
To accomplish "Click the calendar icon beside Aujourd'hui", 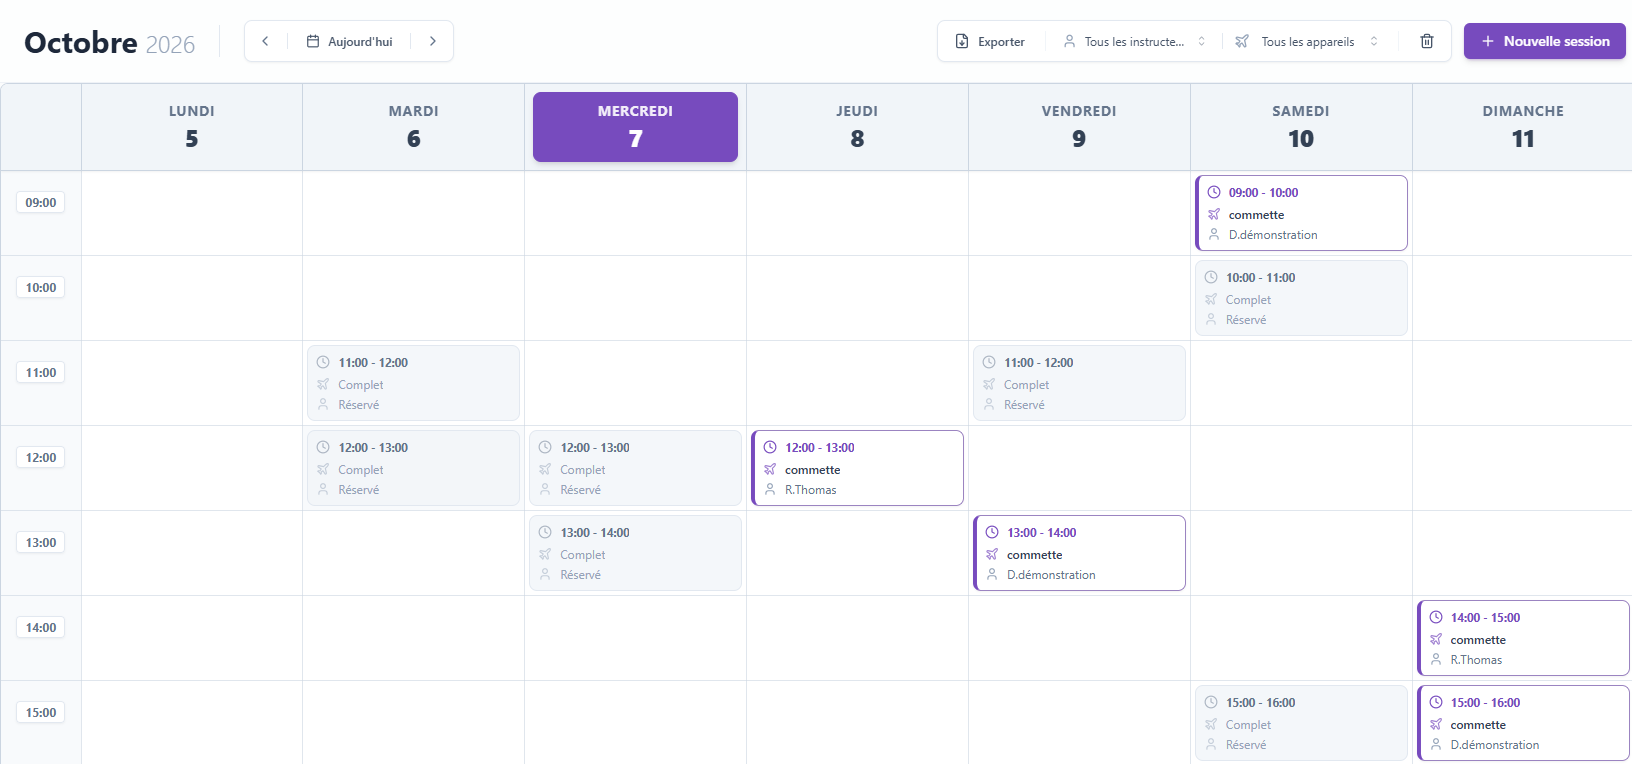I will click(x=313, y=41).
